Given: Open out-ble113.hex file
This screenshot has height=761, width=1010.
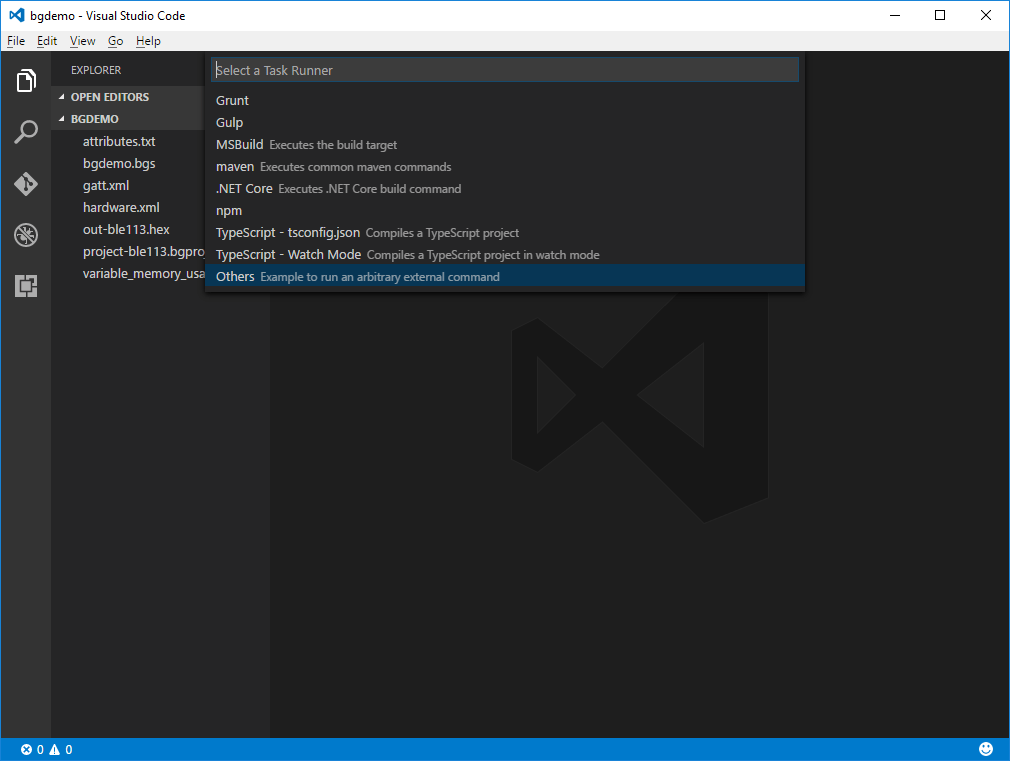Looking at the screenshot, I should click(128, 229).
